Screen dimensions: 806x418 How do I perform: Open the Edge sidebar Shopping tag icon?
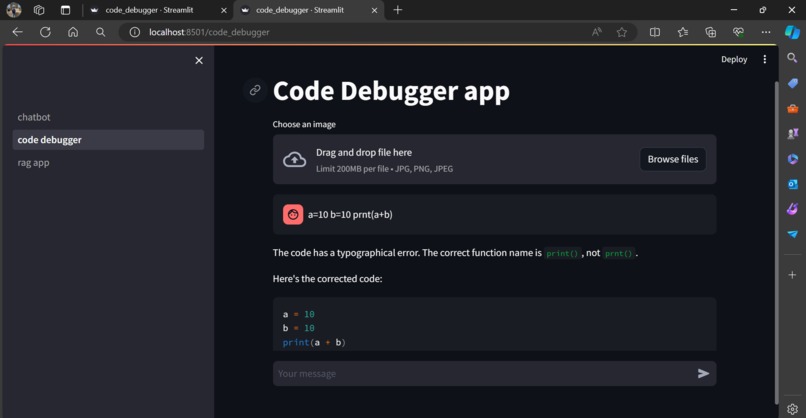[792, 83]
